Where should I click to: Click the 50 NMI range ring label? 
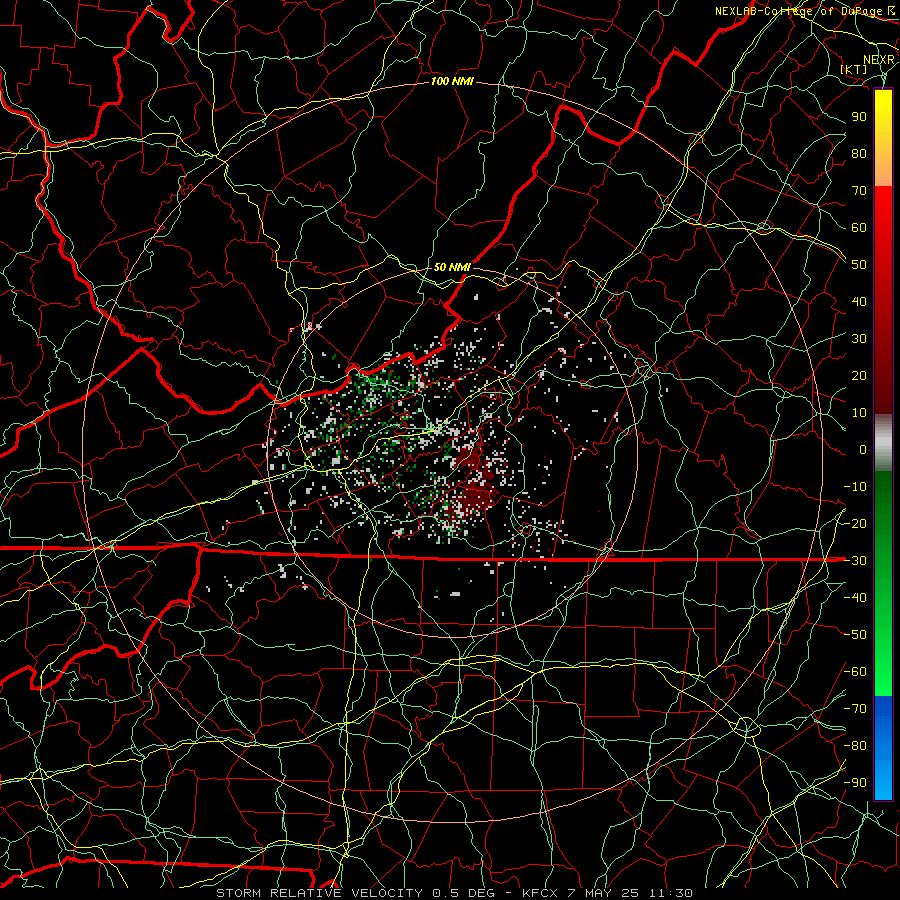(452, 267)
